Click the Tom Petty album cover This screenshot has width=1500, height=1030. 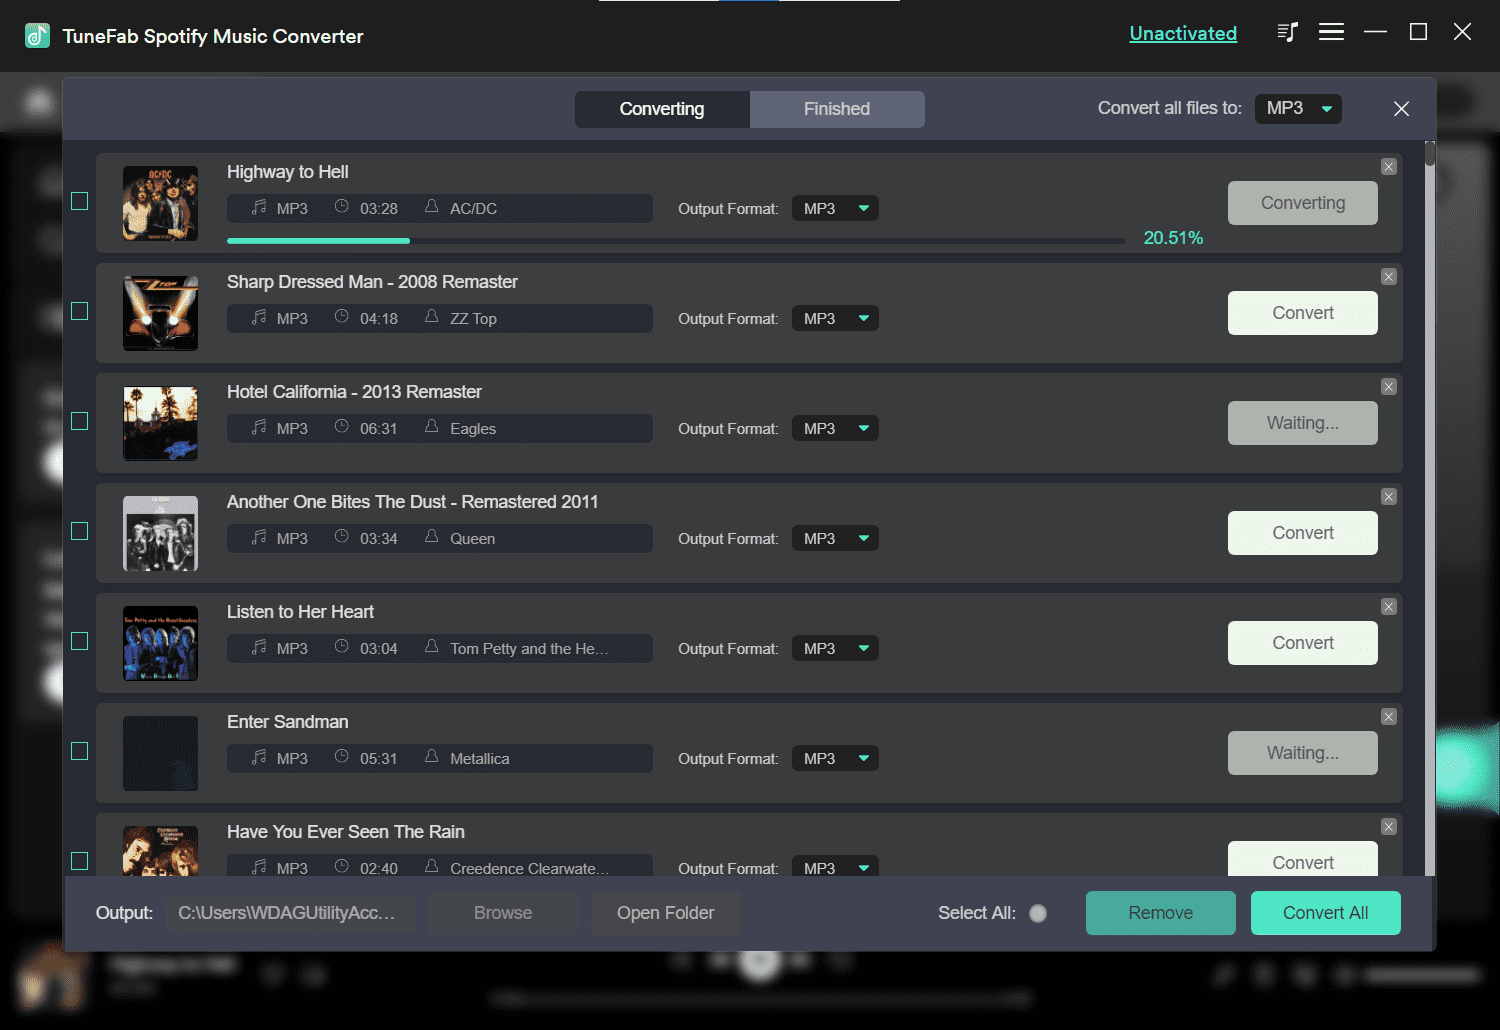pos(160,643)
